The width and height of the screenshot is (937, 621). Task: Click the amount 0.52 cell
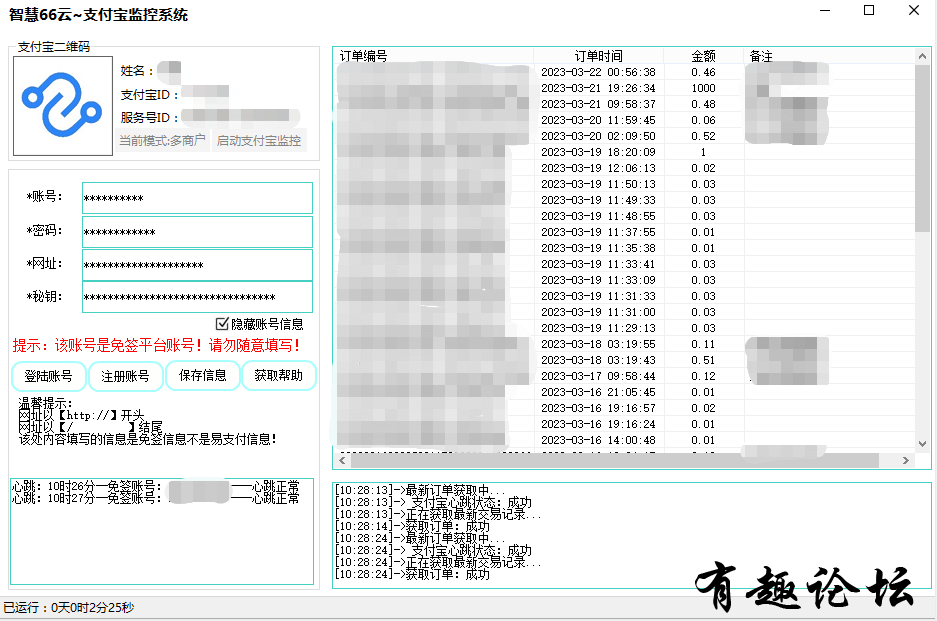703,136
